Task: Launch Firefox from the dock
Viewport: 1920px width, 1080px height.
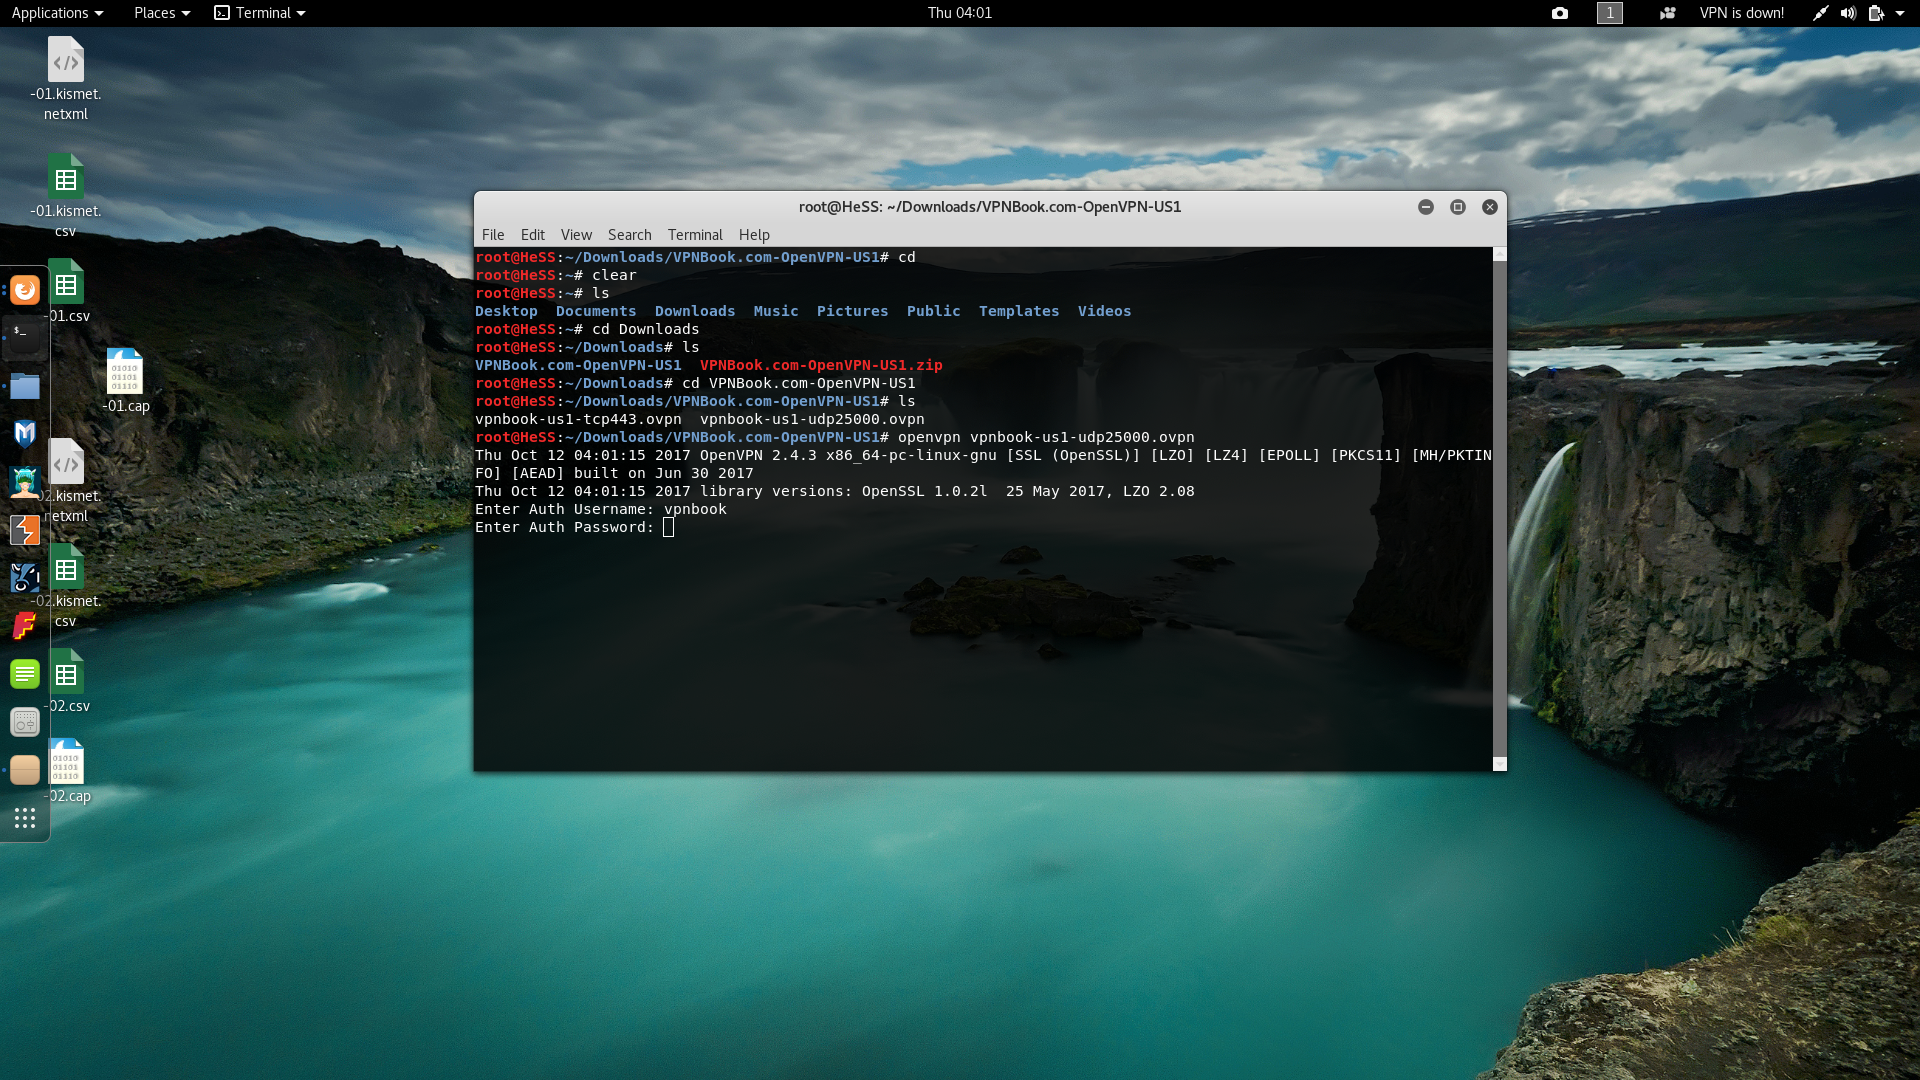Action: point(25,290)
